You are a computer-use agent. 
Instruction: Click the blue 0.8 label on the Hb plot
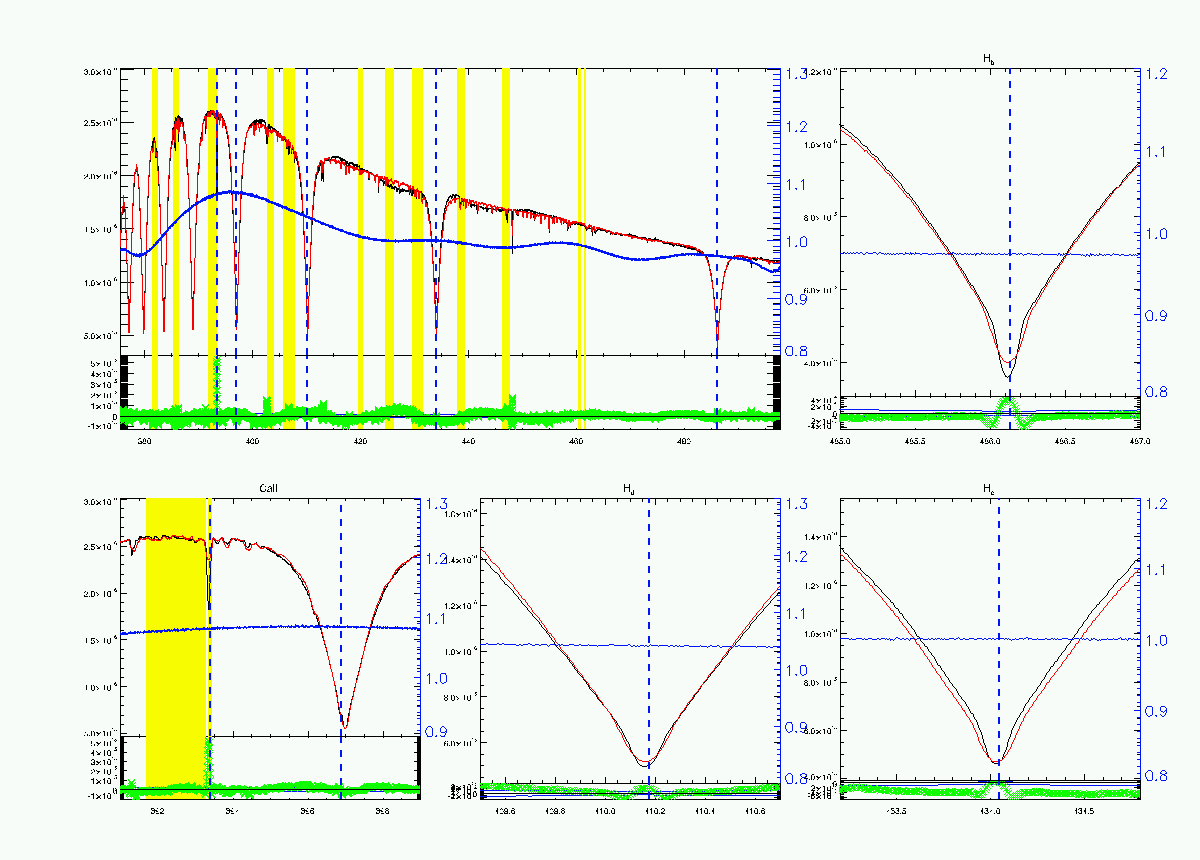[1156, 391]
